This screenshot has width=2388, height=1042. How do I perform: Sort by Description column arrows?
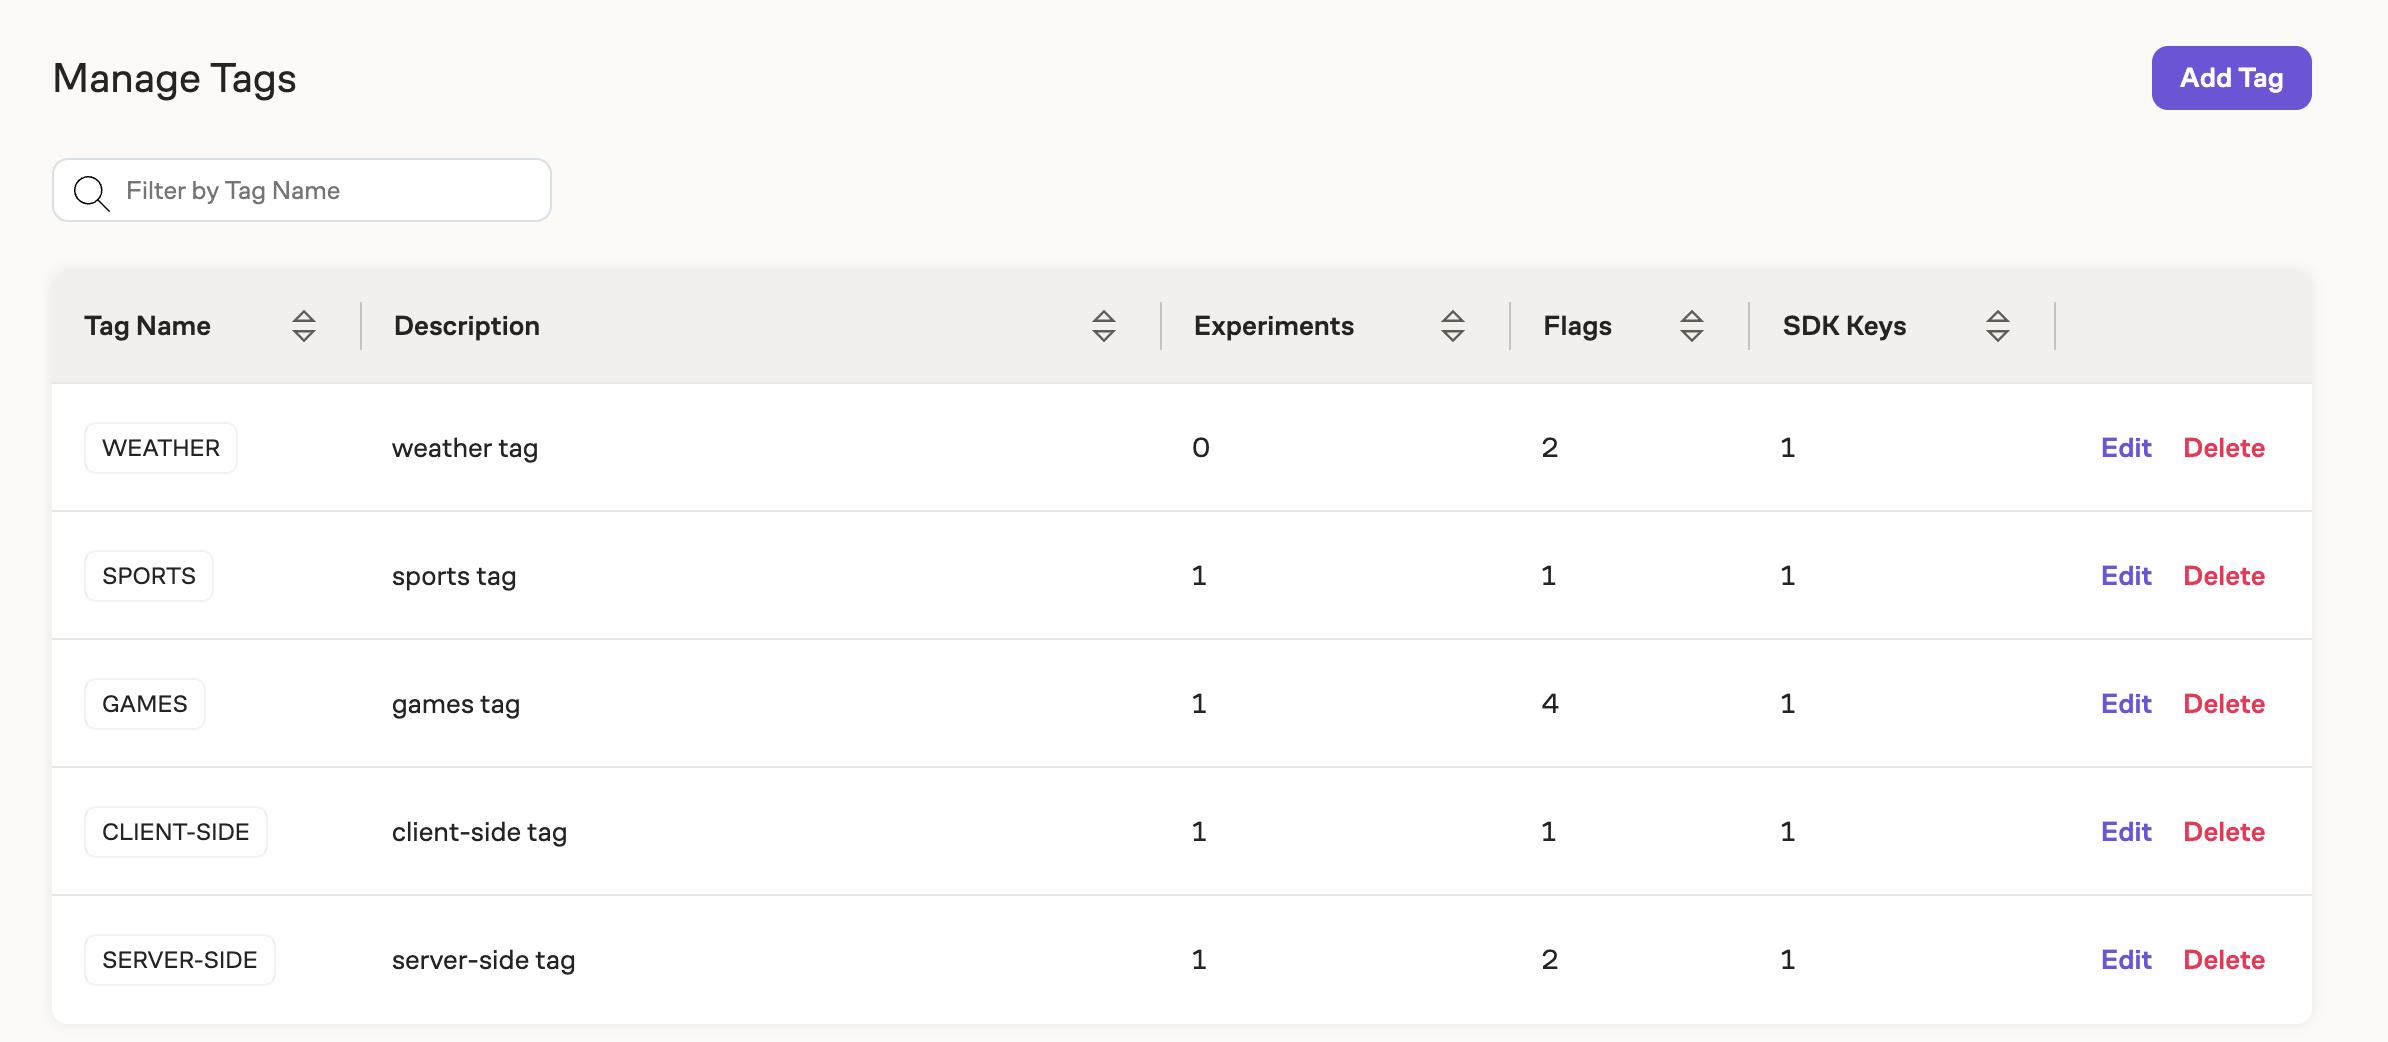(1103, 326)
